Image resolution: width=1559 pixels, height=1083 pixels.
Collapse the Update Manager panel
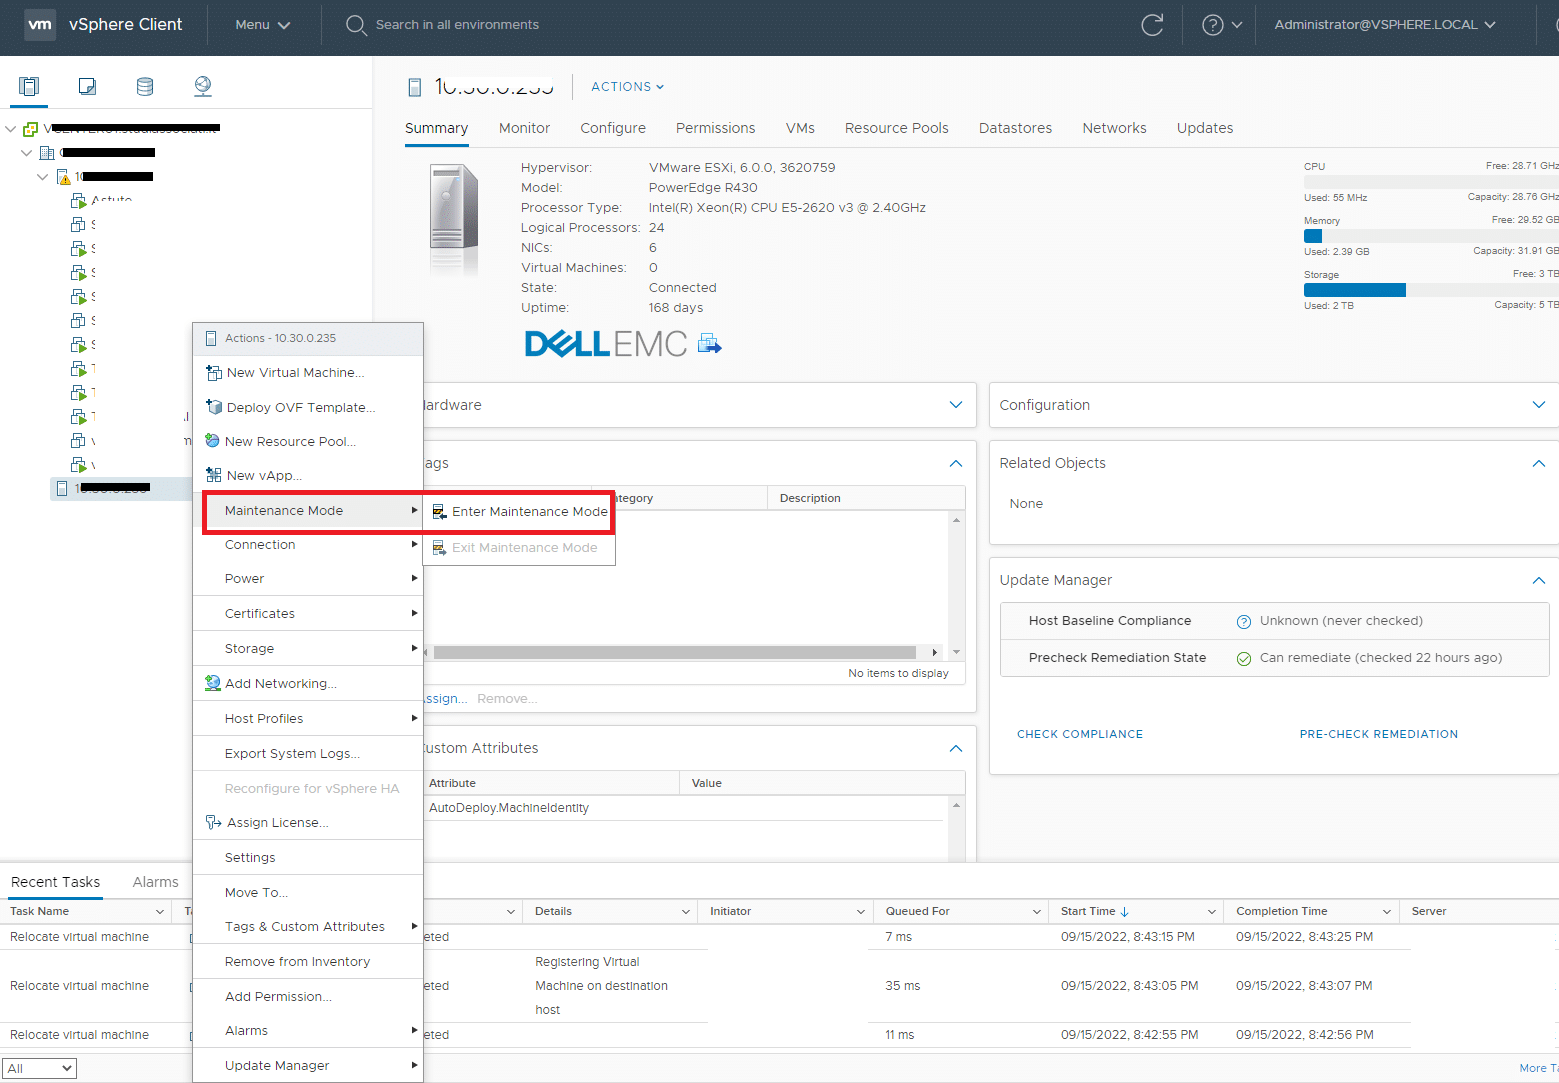tap(1539, 581)
